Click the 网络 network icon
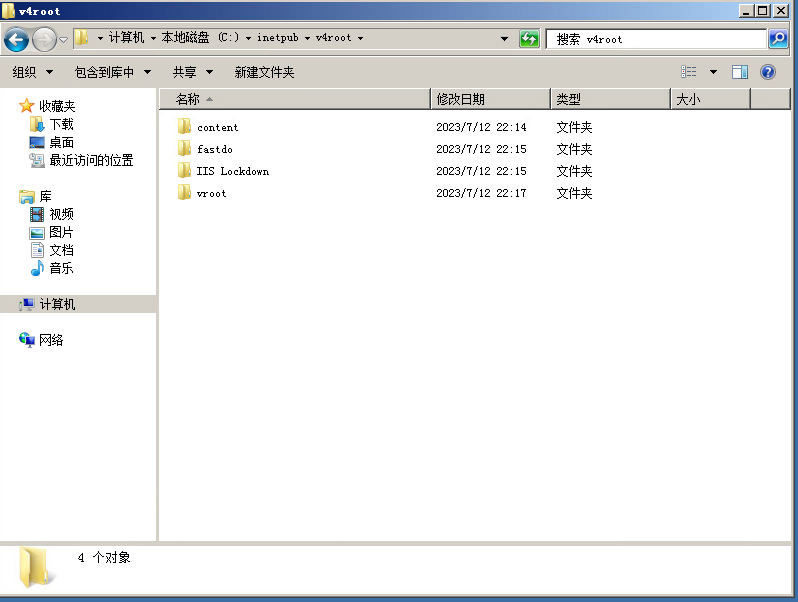 (x=26, y=339)
